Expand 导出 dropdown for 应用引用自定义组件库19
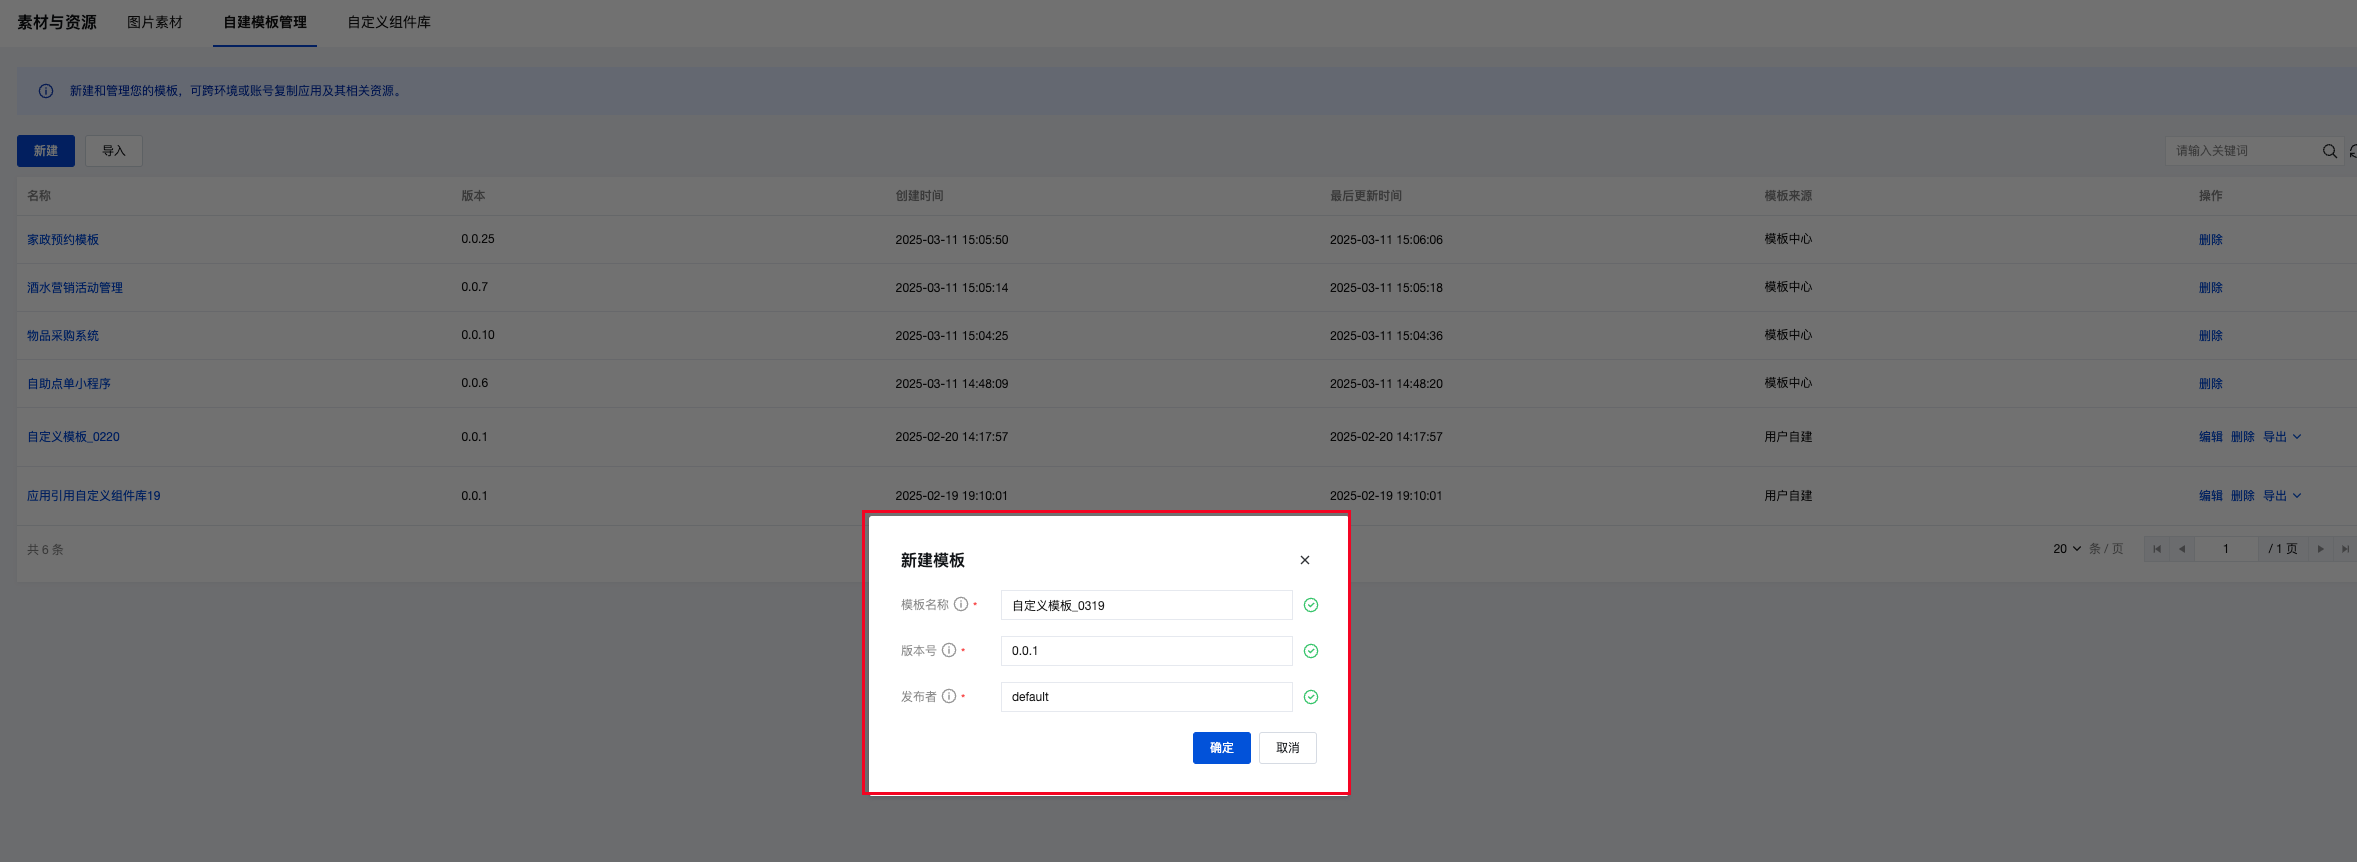This screenshot has width=2357, height=862. click(x=2282, y=496)
